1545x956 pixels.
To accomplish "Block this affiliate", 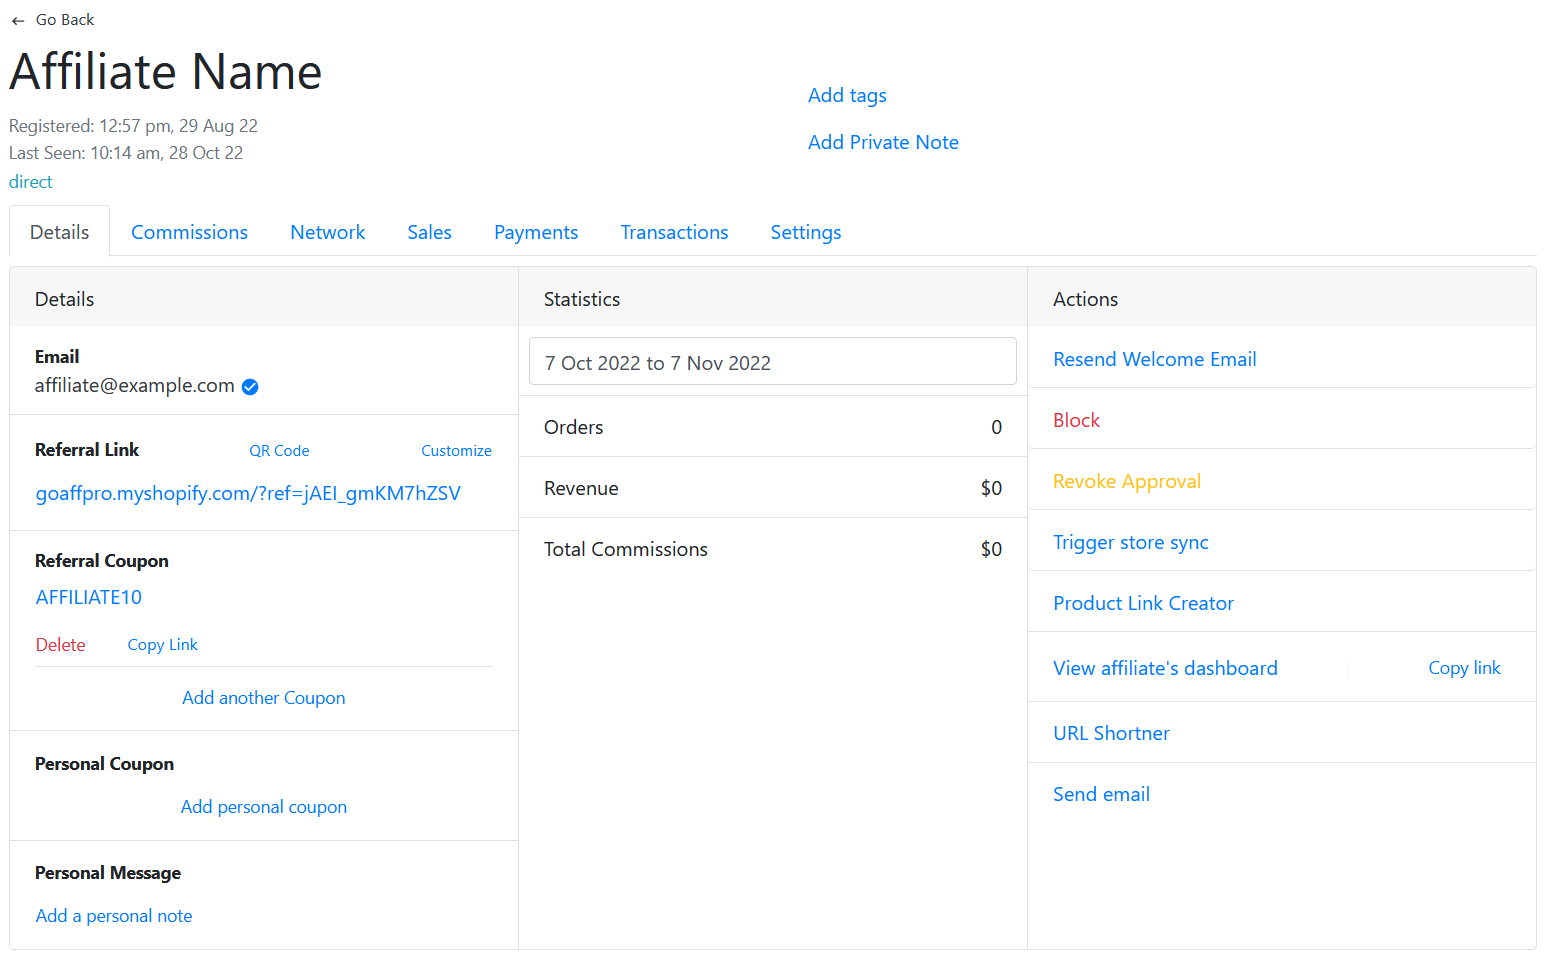I will 1076,420.
